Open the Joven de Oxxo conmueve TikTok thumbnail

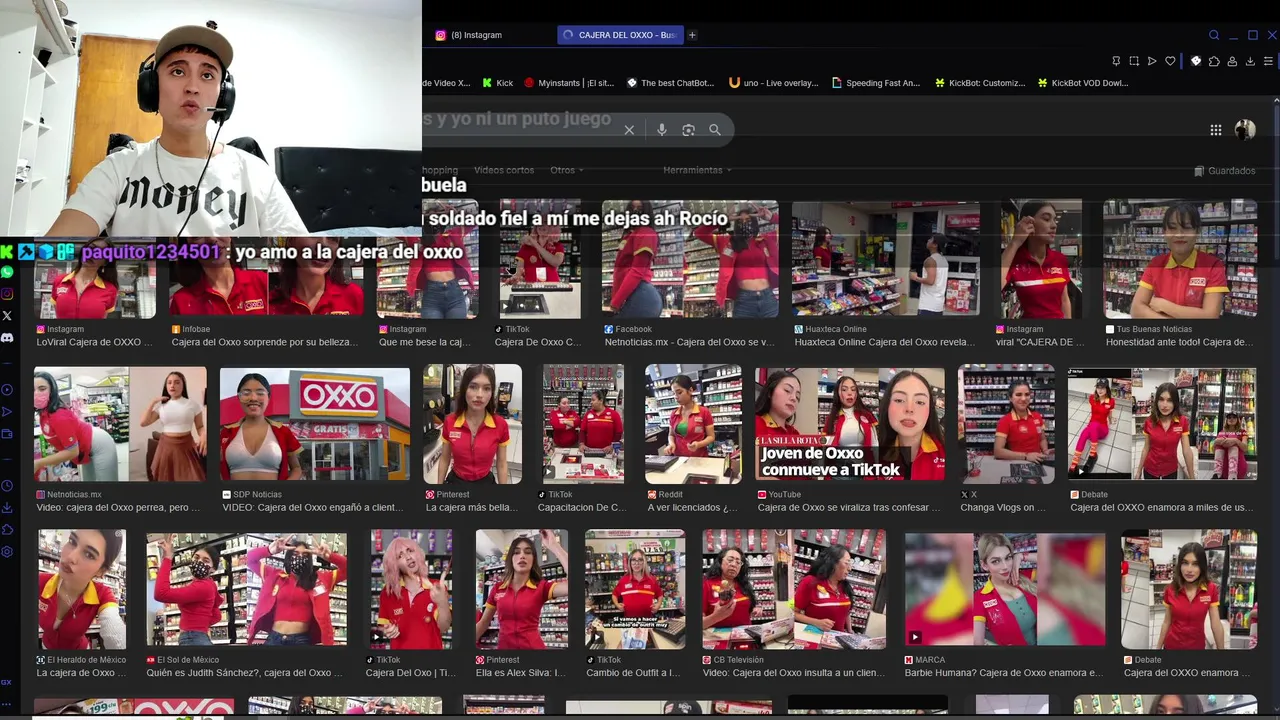850,424
